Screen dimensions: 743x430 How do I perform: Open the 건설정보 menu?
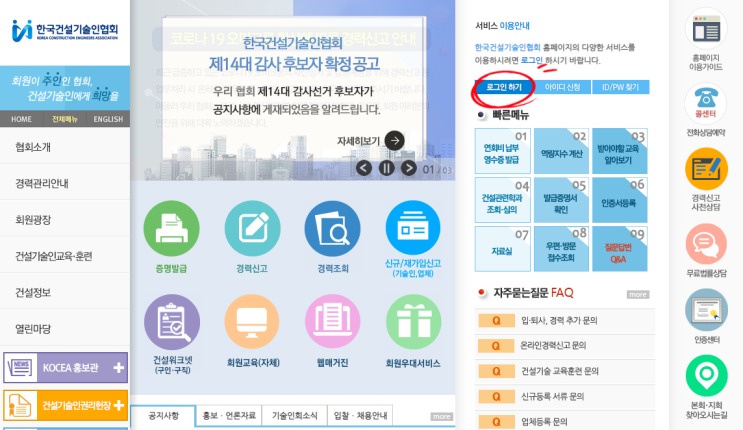tap(65, 293)
